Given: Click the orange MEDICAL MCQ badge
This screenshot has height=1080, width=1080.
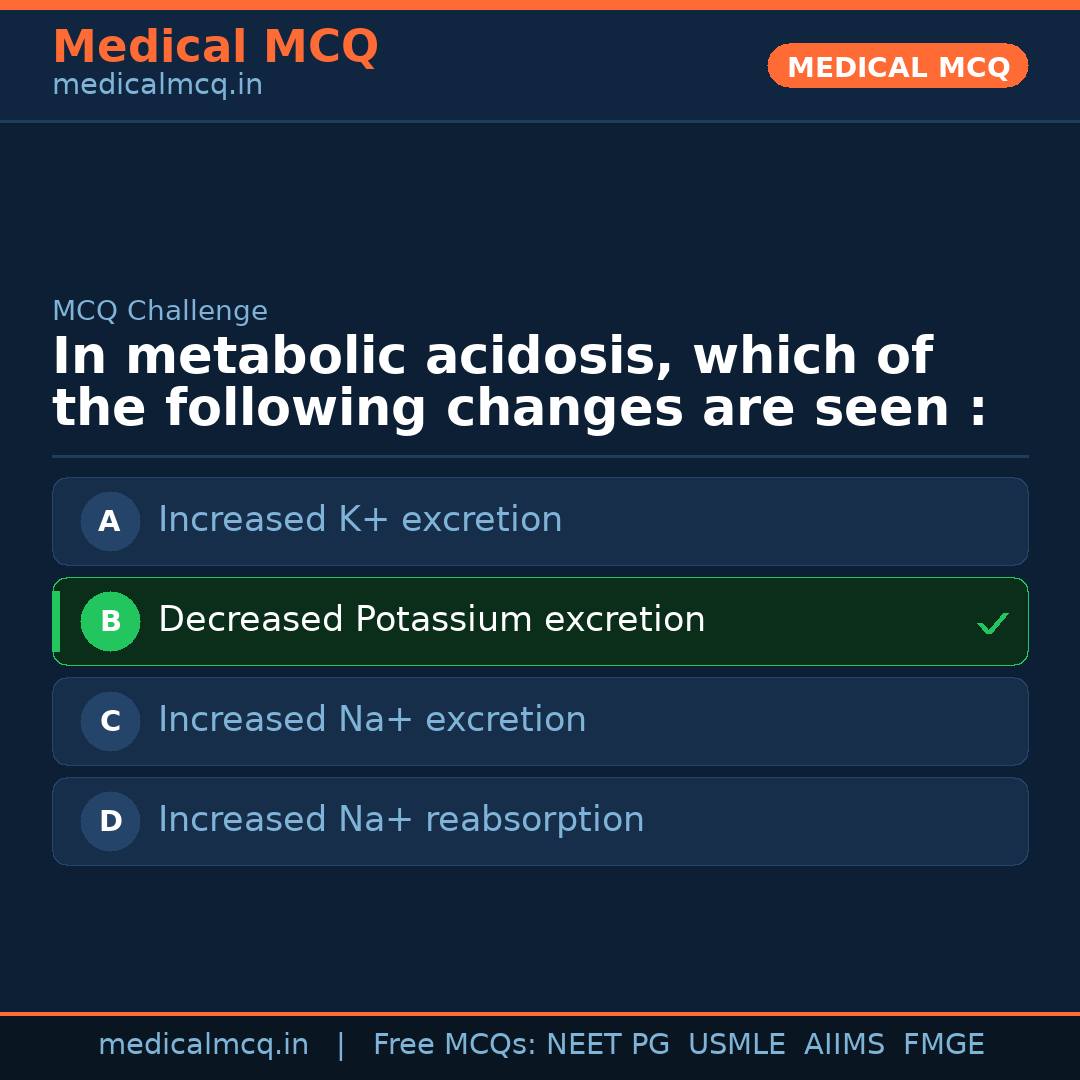Looking at the screenshot, I should pos(898,66).
